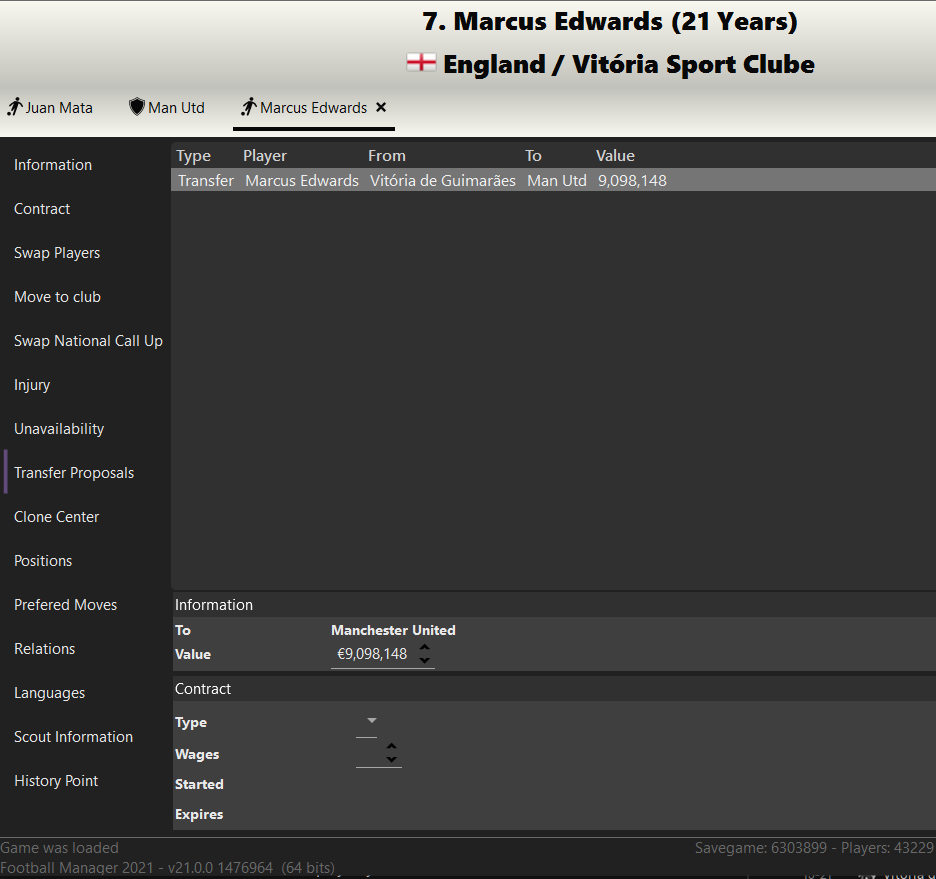Sort proposals by the Player column
Screen dimensions: 936x879
(x=265, y=156)
